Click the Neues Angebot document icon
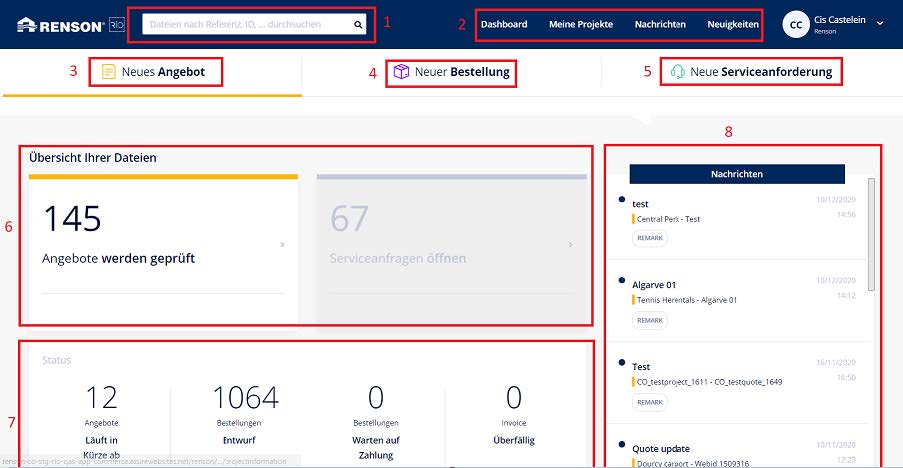This screenshot has height=468, width=903. point(109,72)
